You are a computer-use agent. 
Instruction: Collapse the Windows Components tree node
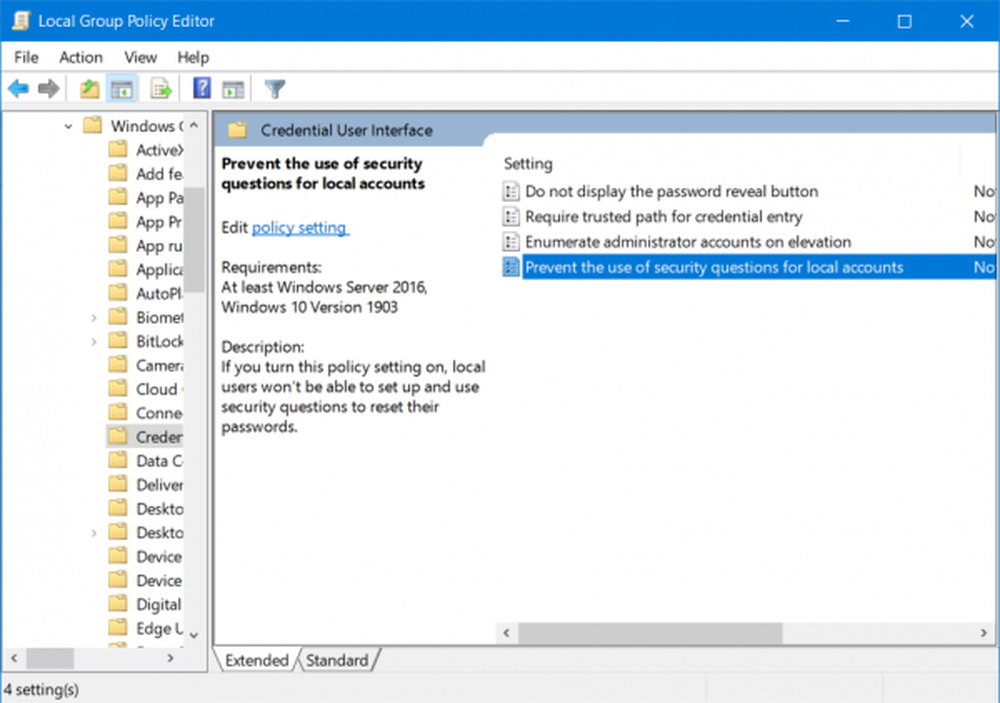(x=68, y=126)
